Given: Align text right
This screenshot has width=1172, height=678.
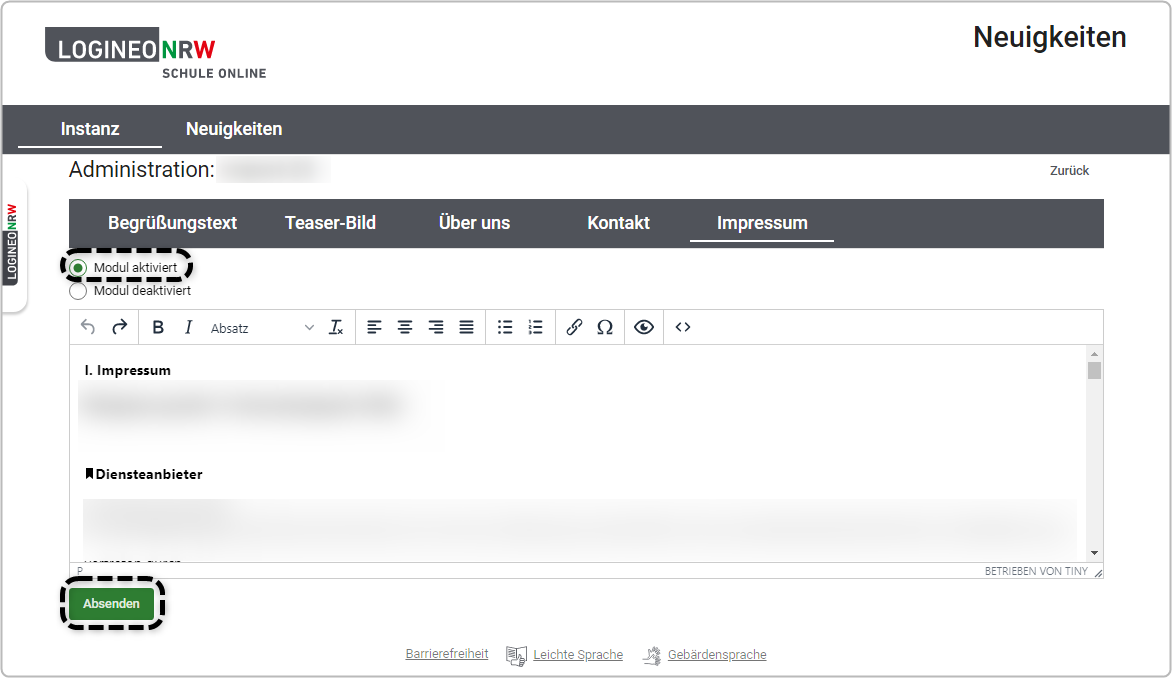Looking at the screenshot, I should (x=436, y=327).
